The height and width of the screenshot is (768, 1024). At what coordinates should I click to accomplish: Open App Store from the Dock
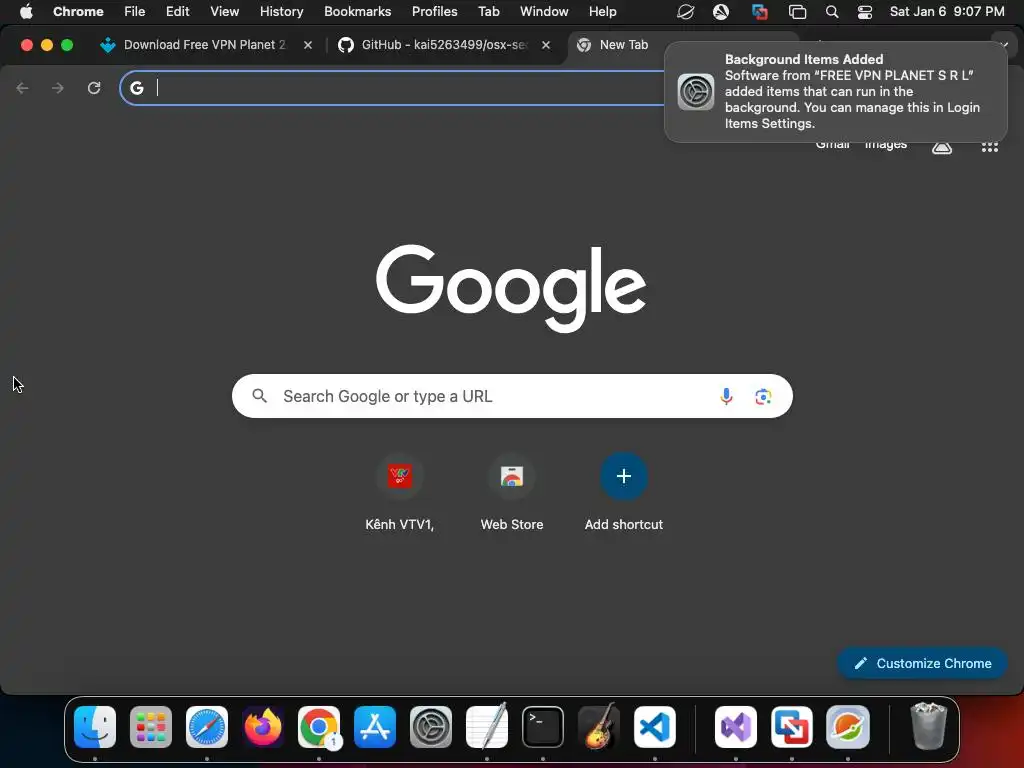tap(375, 727)
